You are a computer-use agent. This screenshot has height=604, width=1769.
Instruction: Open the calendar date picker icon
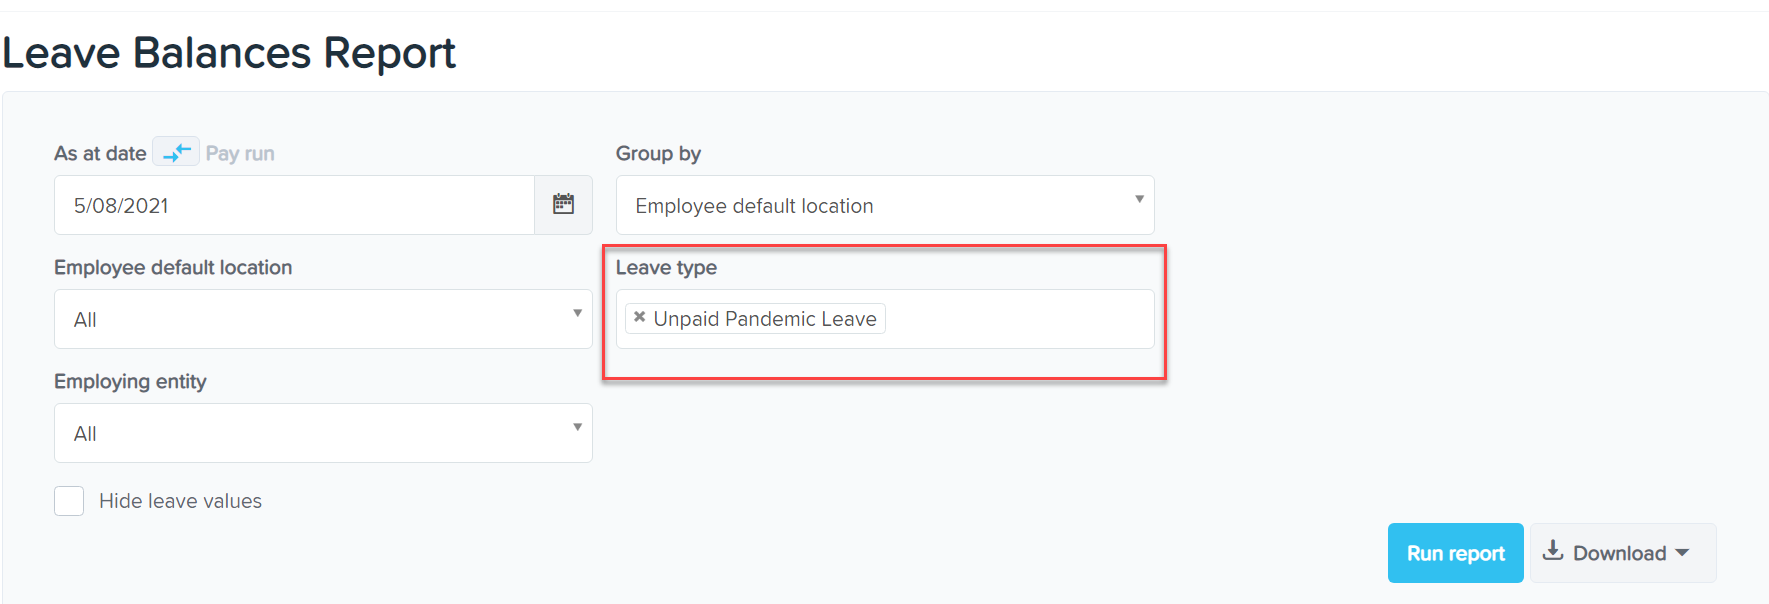tap(564, 205)
